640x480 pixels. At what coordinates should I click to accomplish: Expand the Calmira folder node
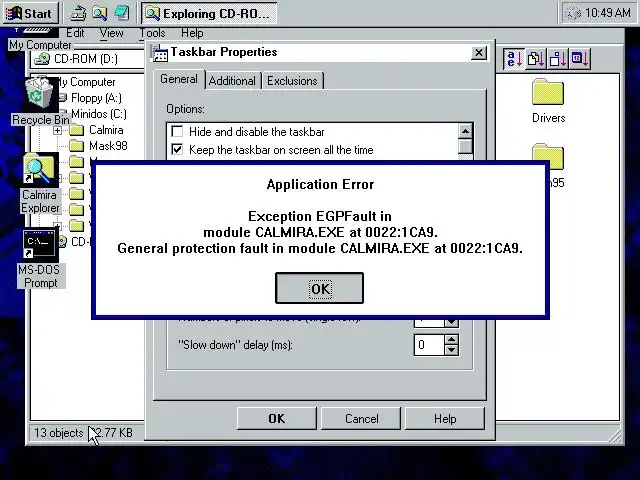[x=57, y=131]
